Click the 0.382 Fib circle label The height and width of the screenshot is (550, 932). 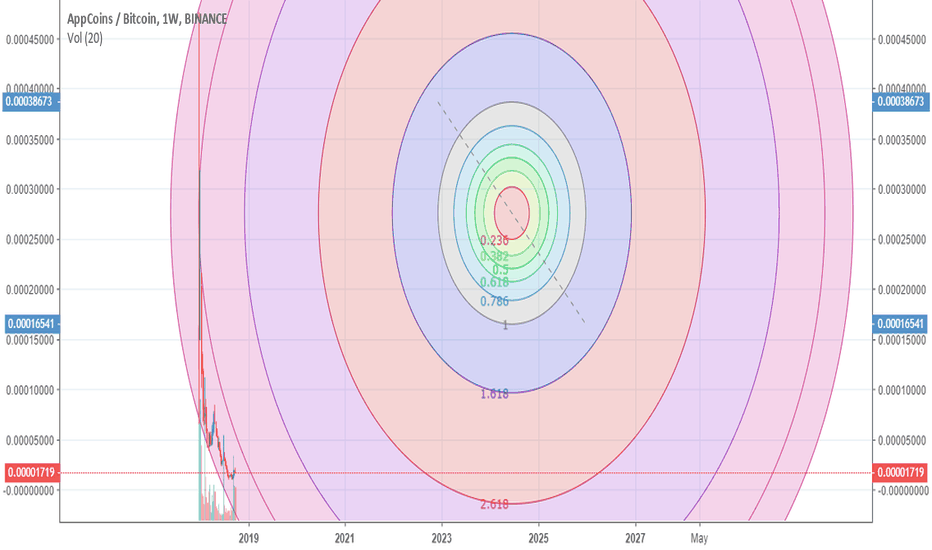[x=495, y=256]
